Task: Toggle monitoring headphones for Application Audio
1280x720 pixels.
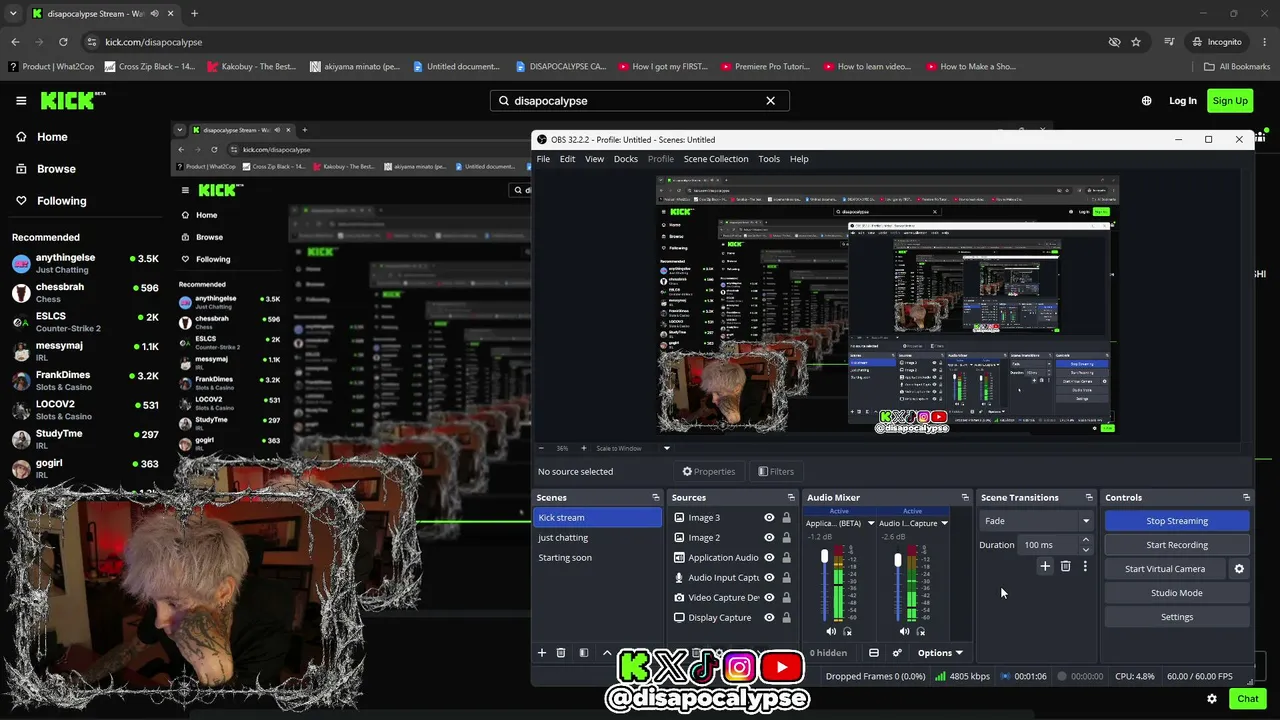Action: coord(848,631)
